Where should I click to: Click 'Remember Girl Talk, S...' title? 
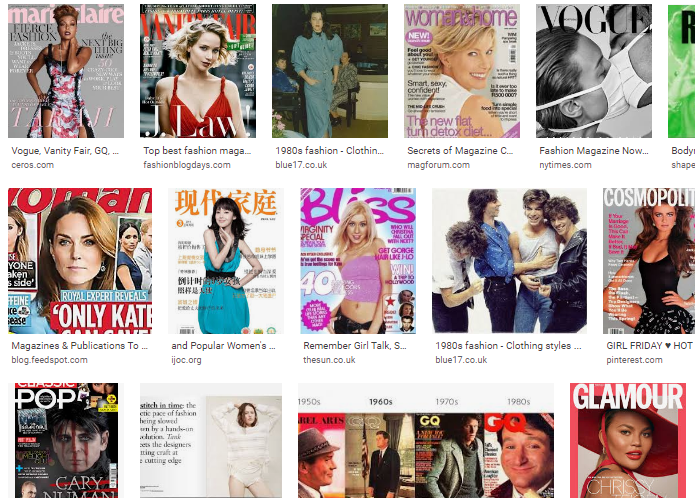[x=355, y=346]
